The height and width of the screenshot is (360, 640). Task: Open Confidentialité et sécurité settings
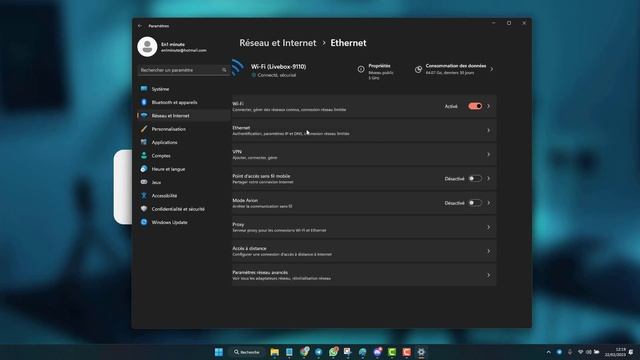coord(184,209)
